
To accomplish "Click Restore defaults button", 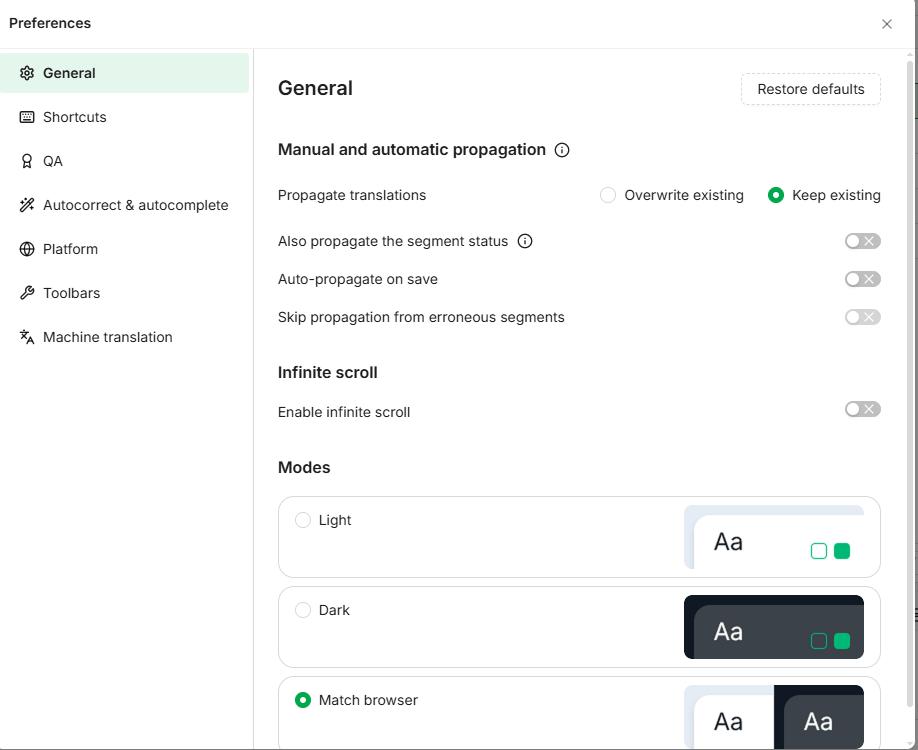I will (811, 89).
